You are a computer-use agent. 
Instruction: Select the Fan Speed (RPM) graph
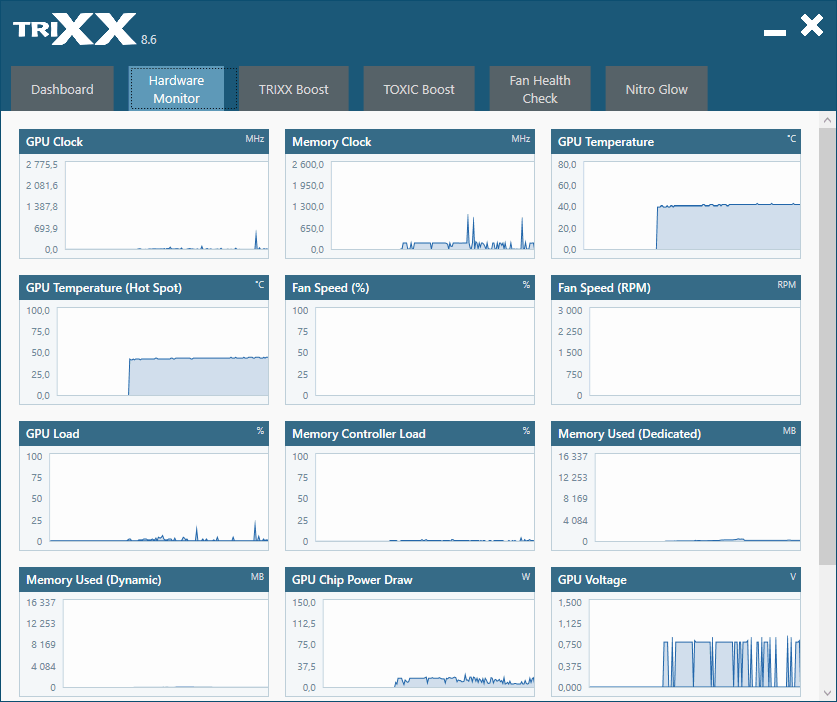tap(694, 351)
